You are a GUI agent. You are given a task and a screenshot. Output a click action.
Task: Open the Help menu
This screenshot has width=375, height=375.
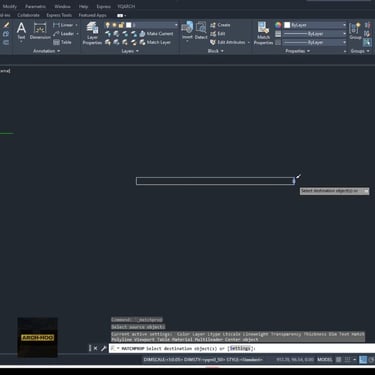point(83,6)
